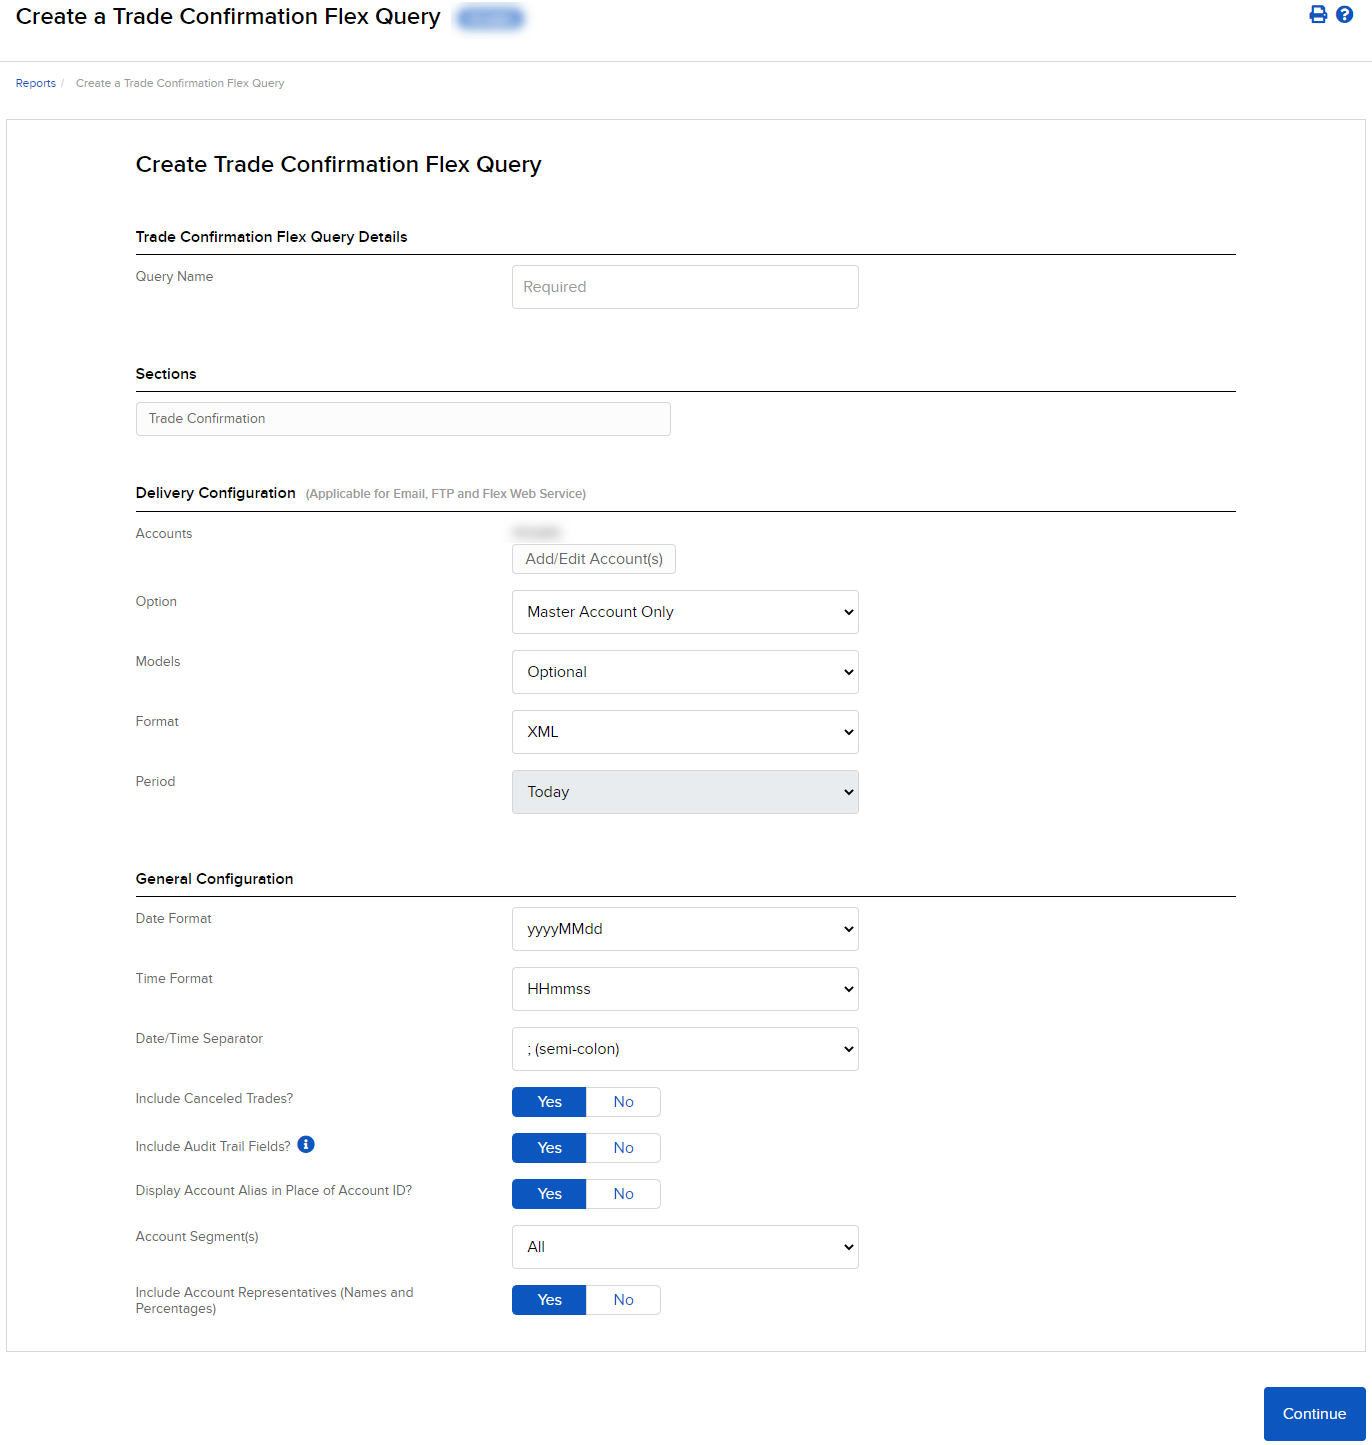This screenshot has height=1445, width=1372.
Task: Set Include Canceled Trades to No
Action: click(622, 1101)
